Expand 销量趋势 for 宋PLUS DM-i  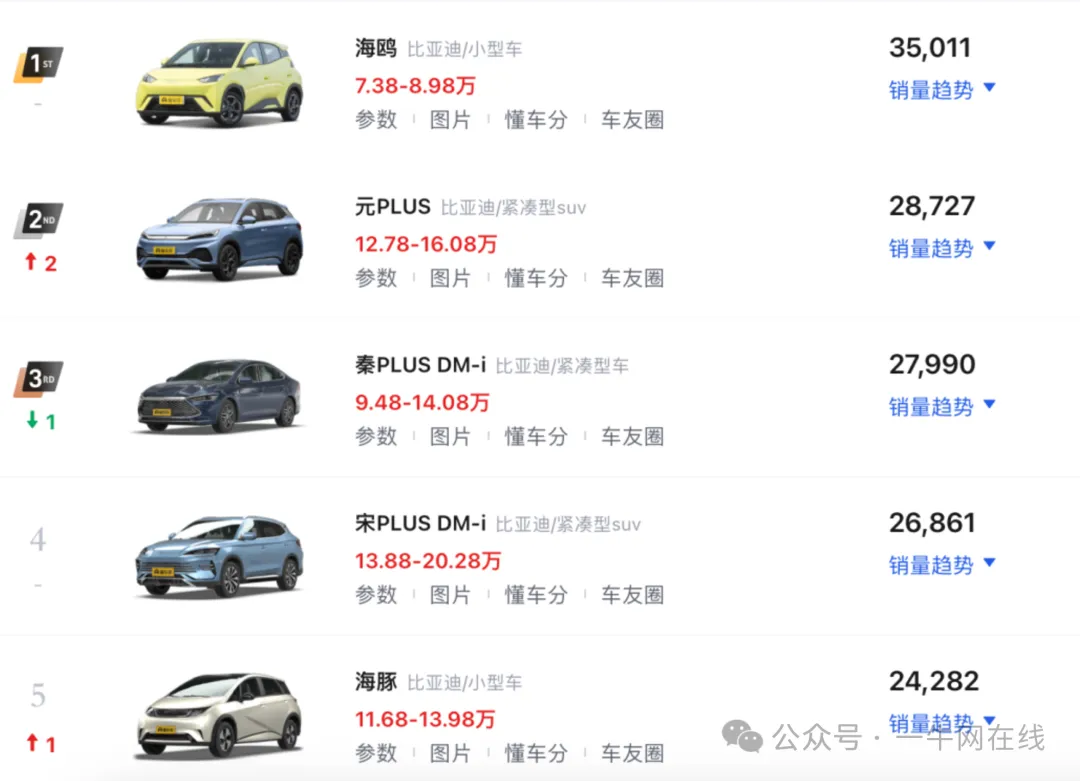tap(942, 565)
